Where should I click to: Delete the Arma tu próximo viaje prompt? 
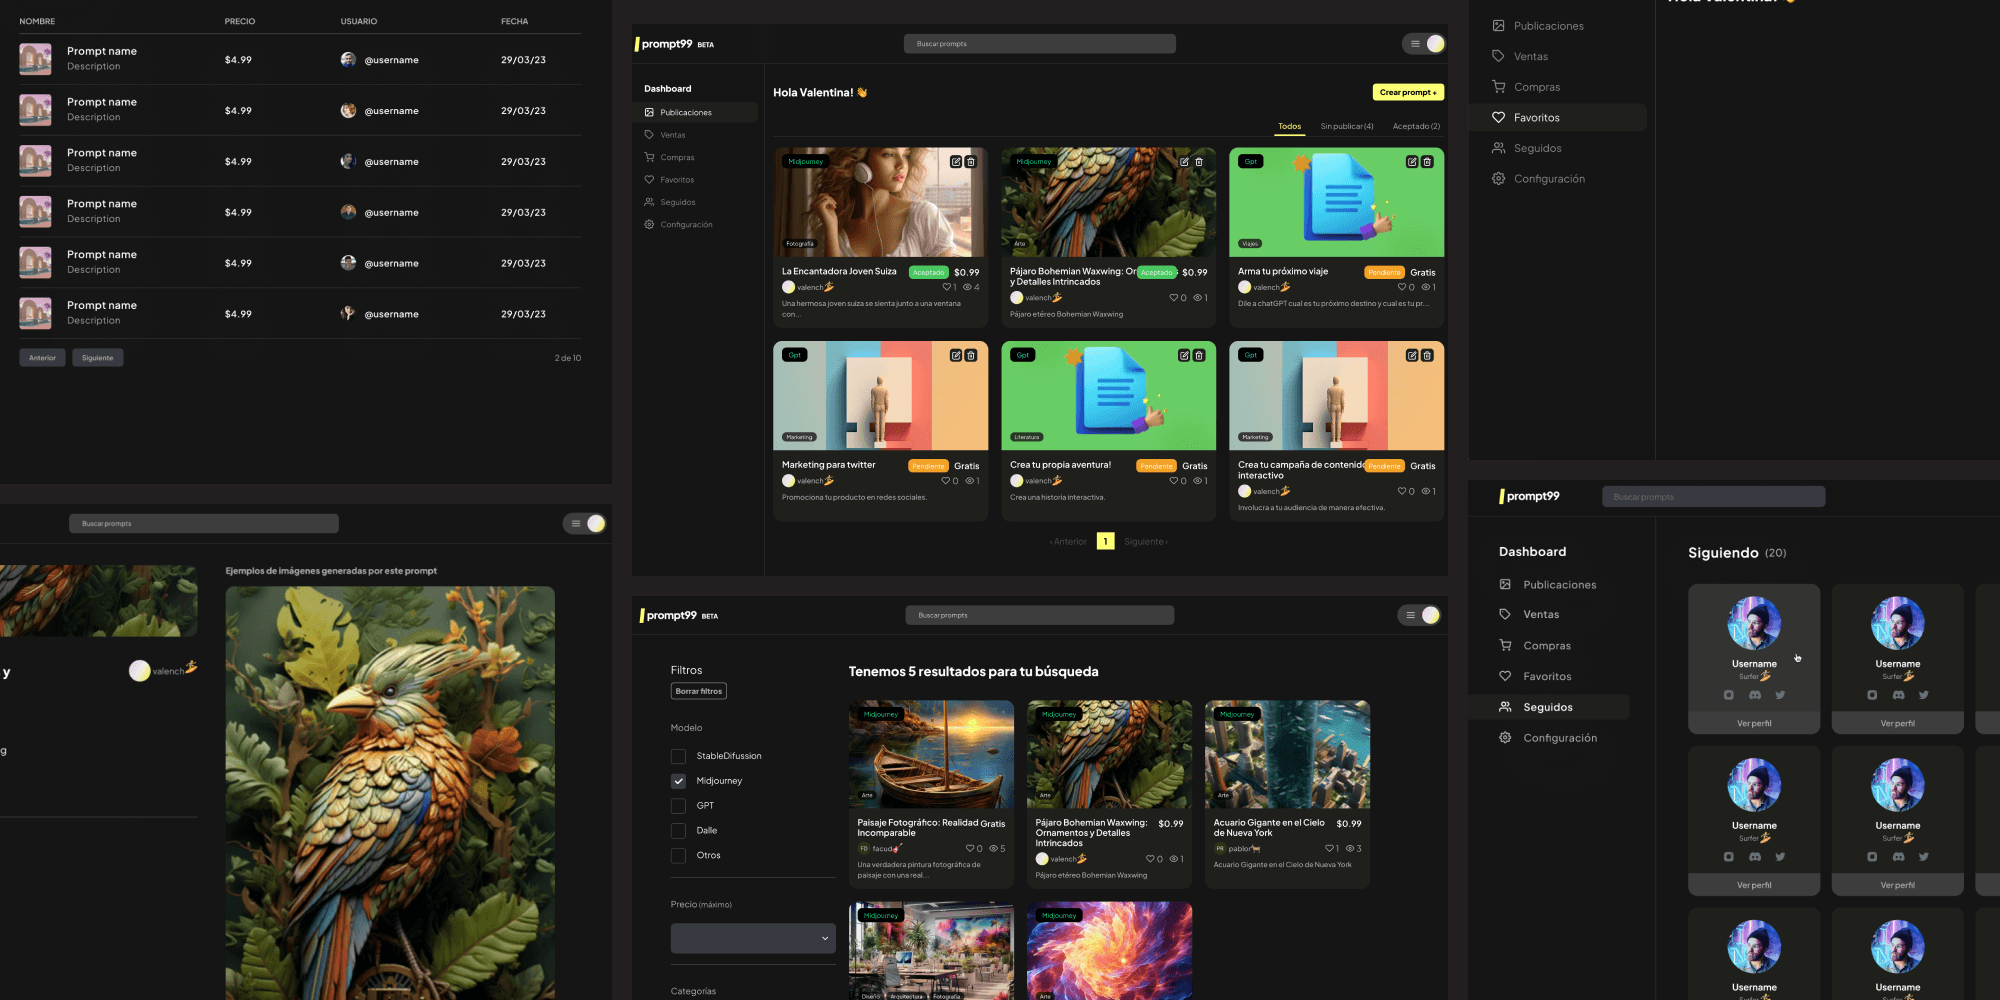tap(1427, 161)
